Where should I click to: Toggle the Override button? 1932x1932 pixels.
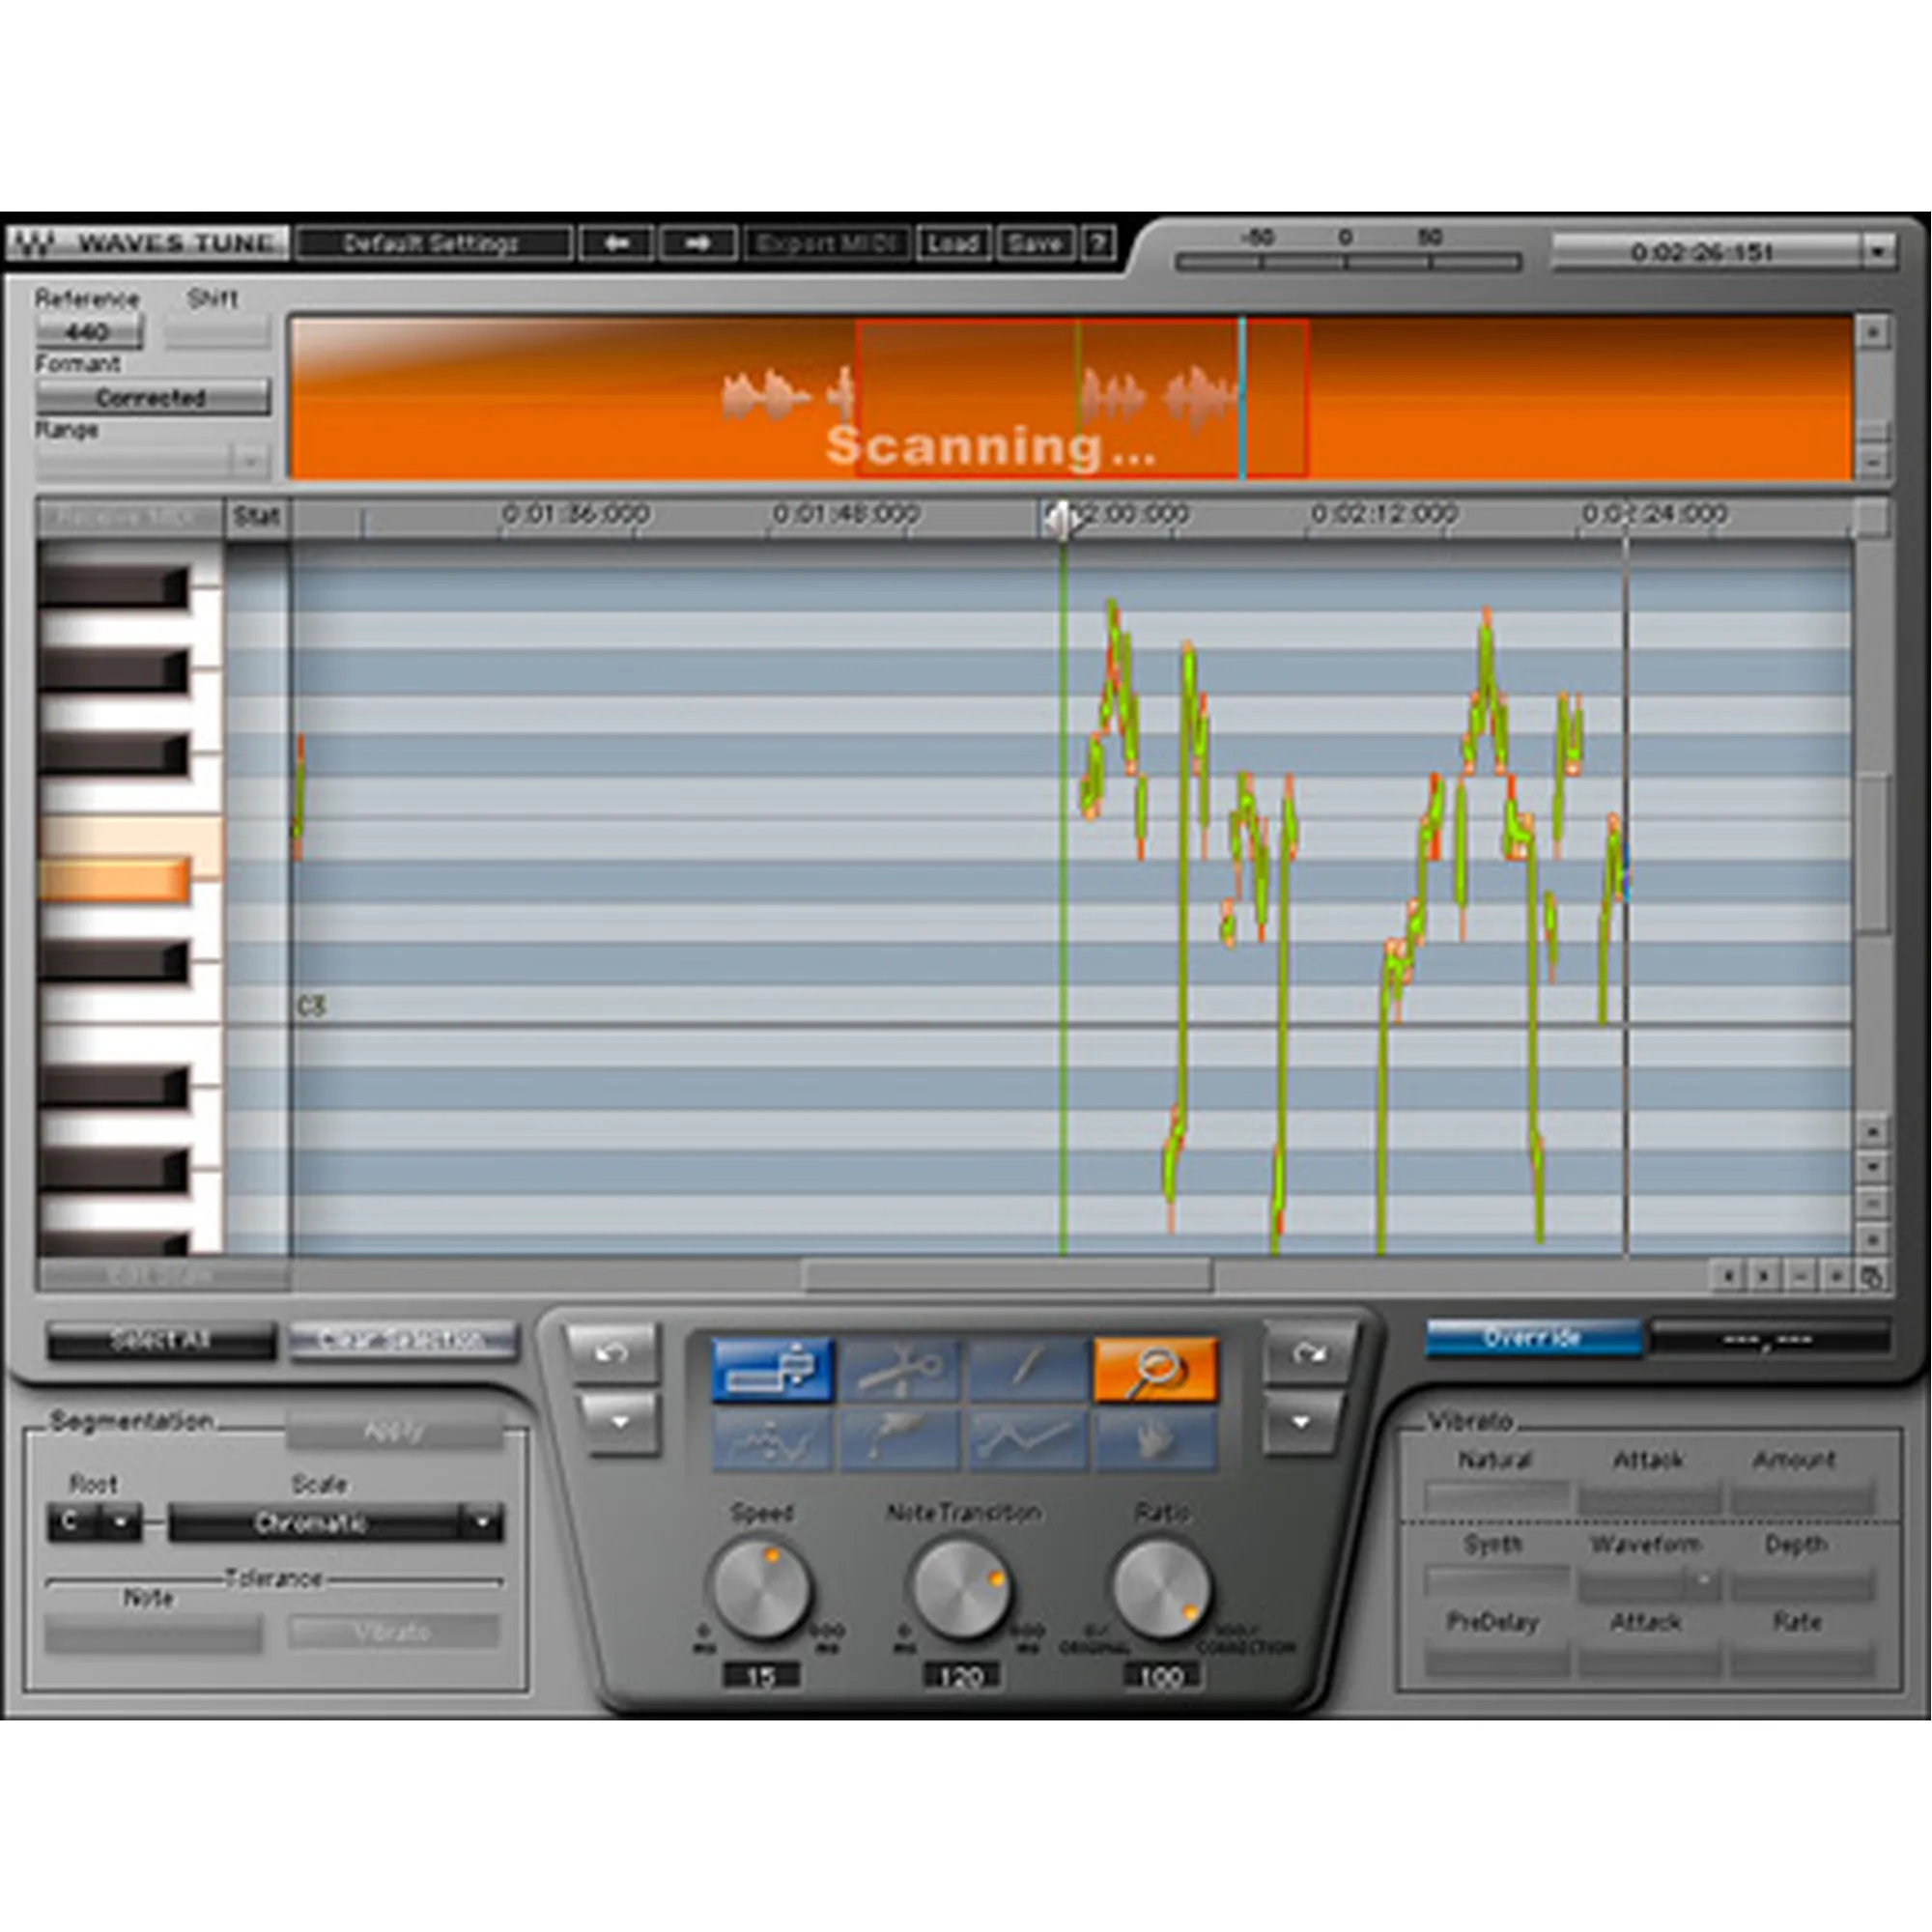1532,1338
